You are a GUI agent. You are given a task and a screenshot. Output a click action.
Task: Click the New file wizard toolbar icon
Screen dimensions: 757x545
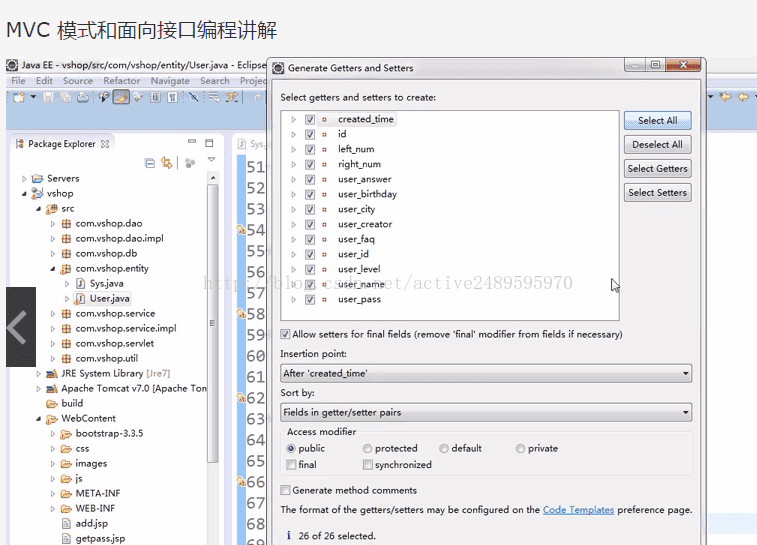tap(19, 97)
